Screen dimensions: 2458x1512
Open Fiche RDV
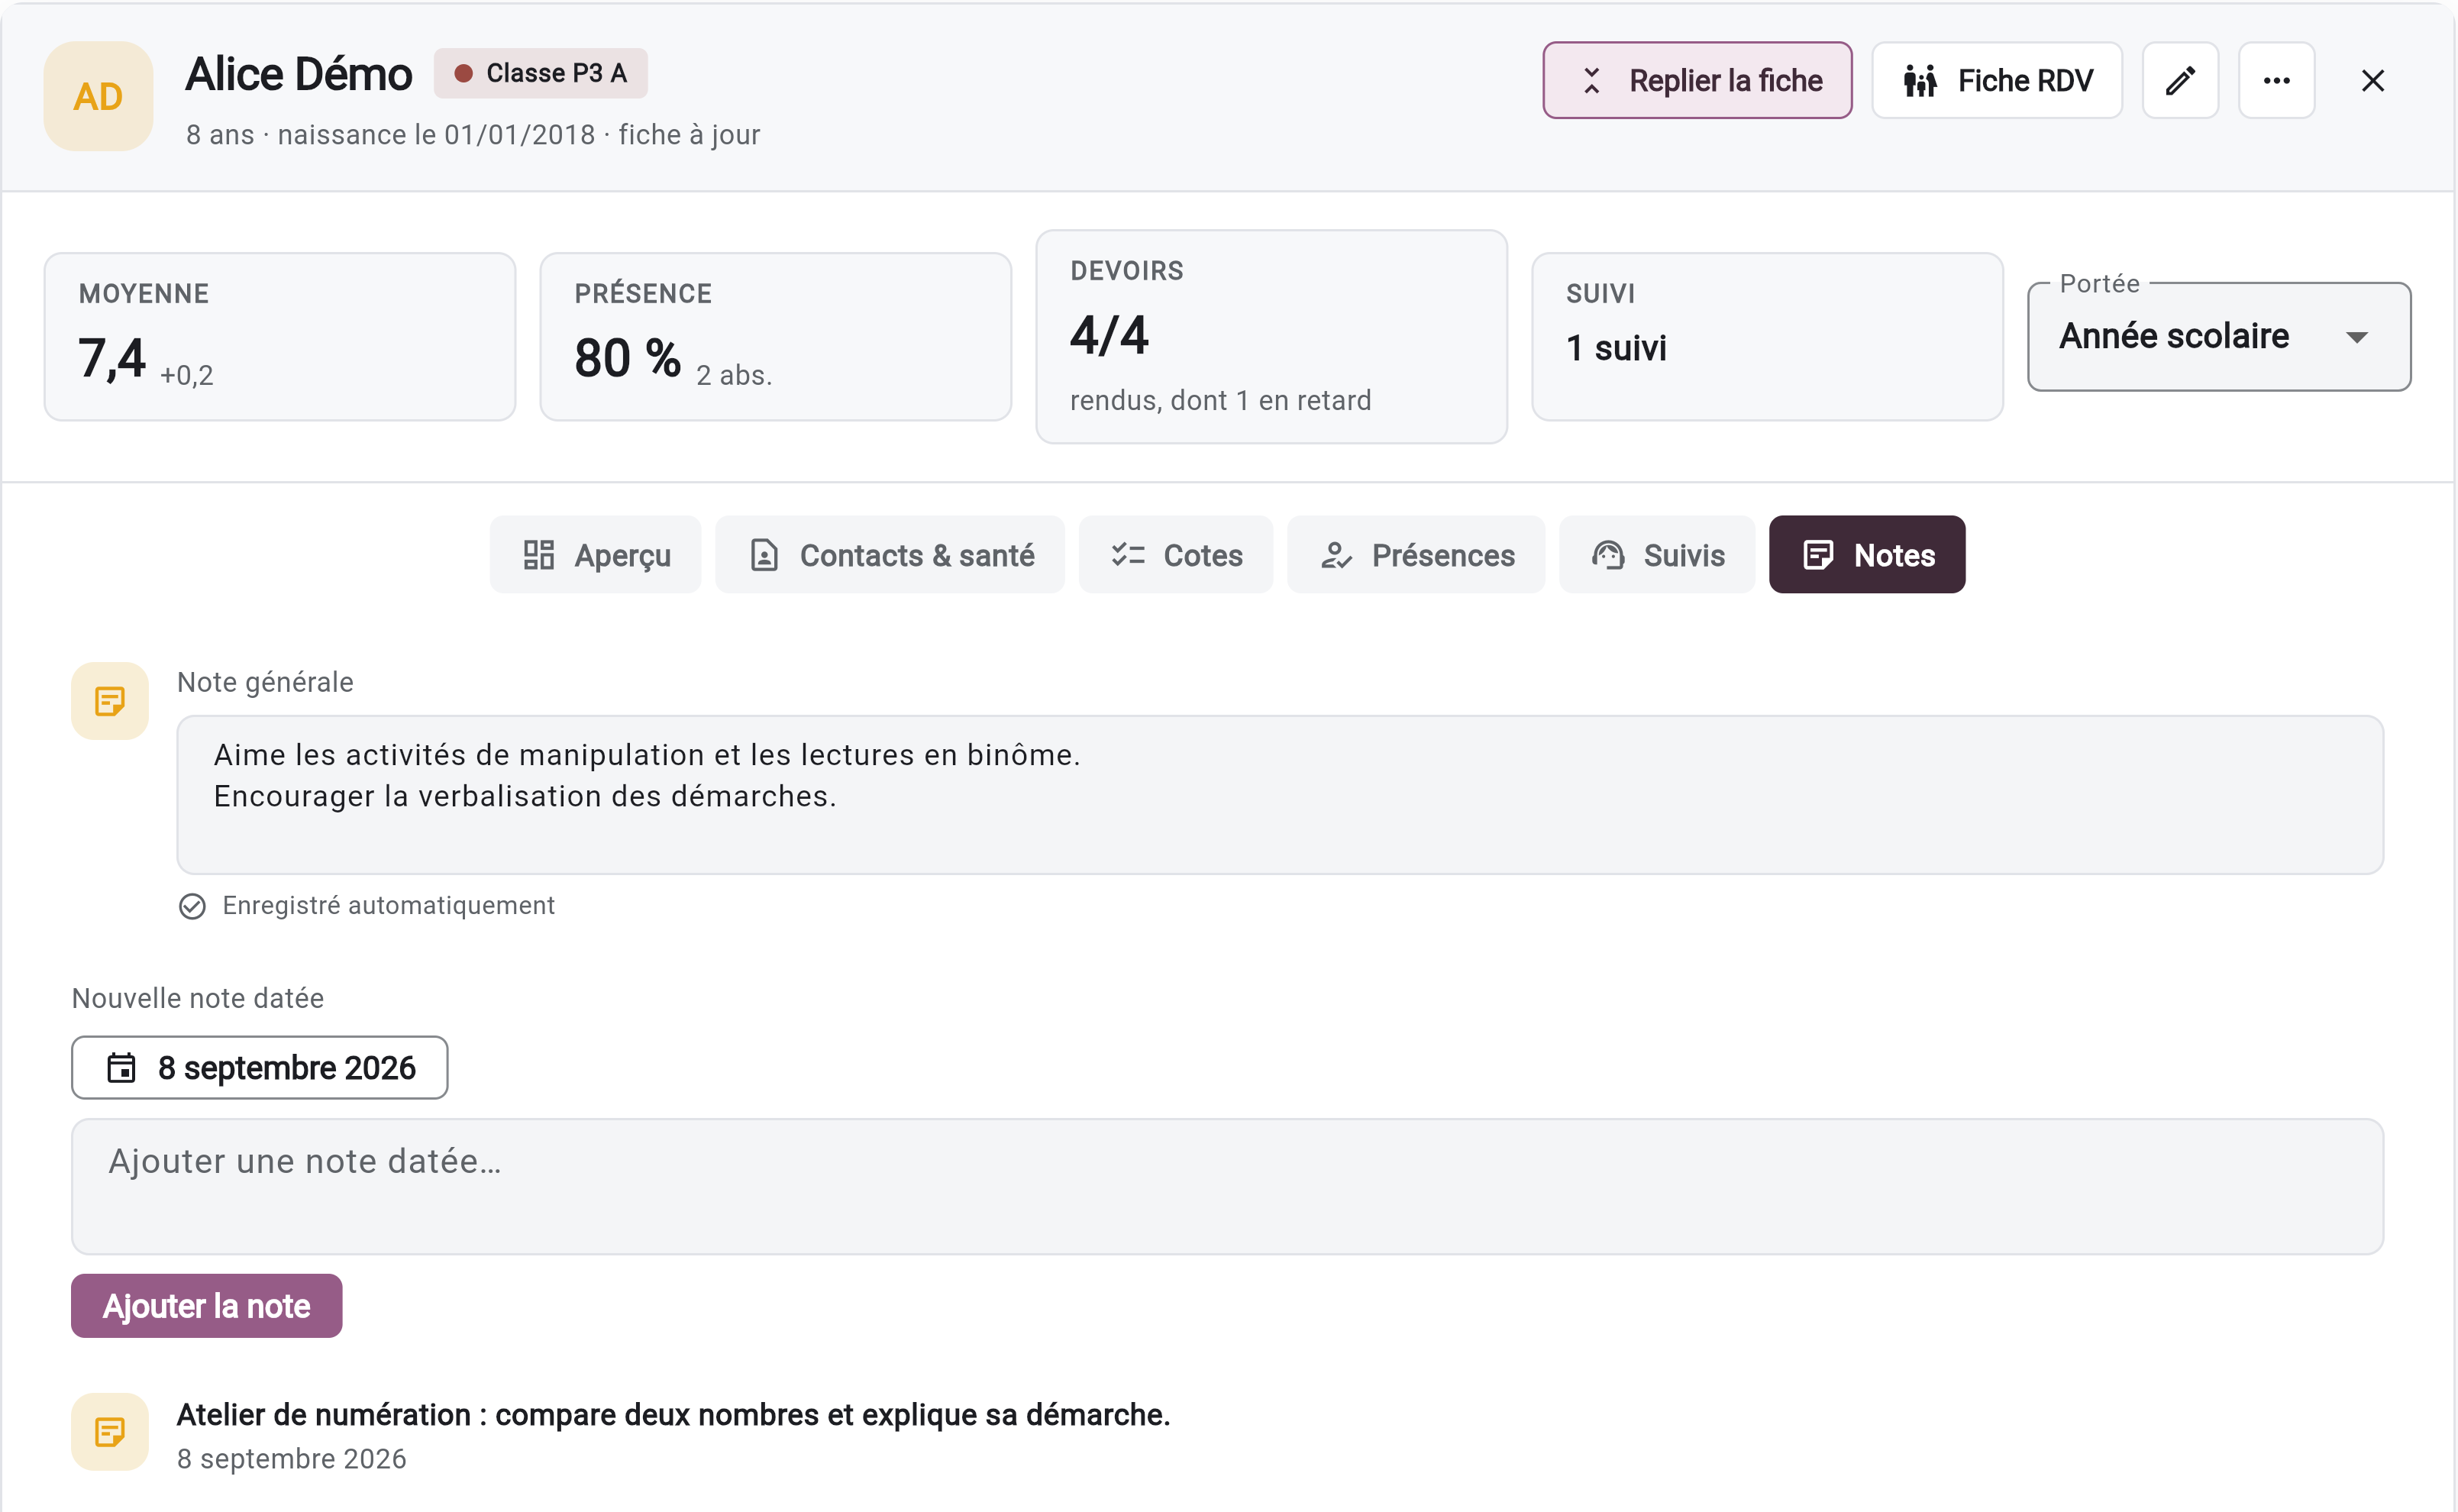(1997, 80)
